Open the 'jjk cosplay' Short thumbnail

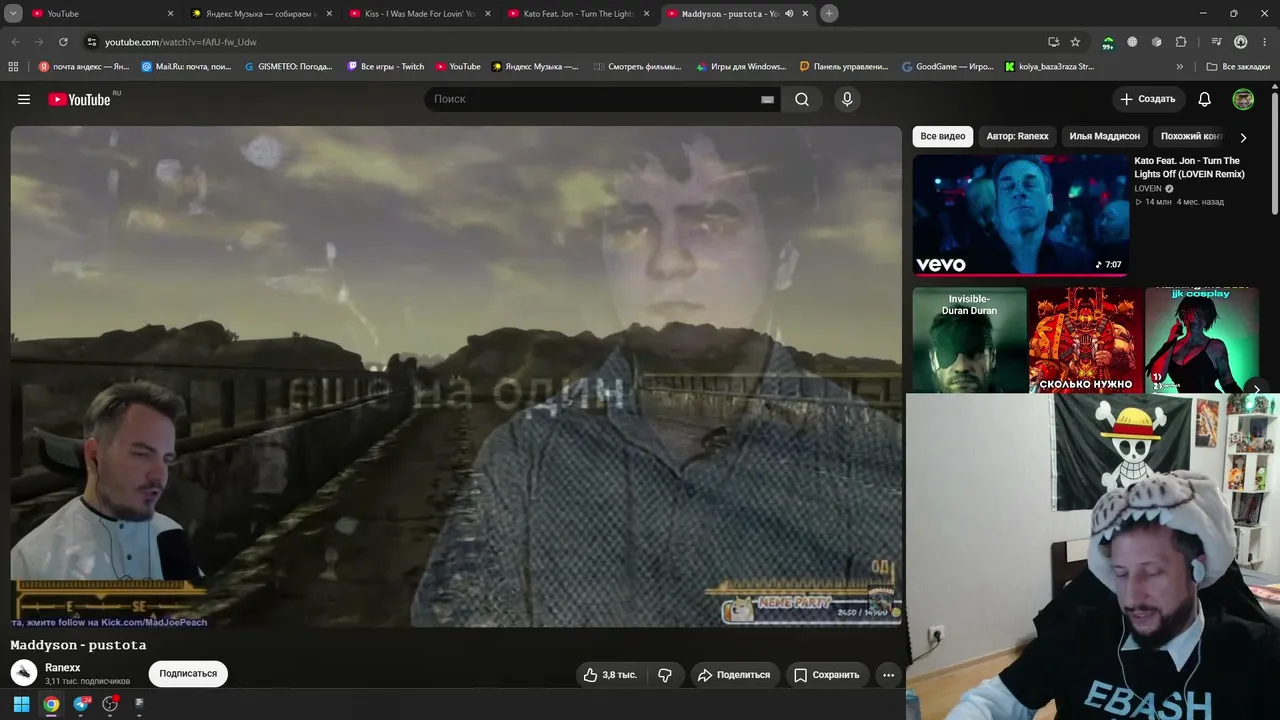point(1202,340)
